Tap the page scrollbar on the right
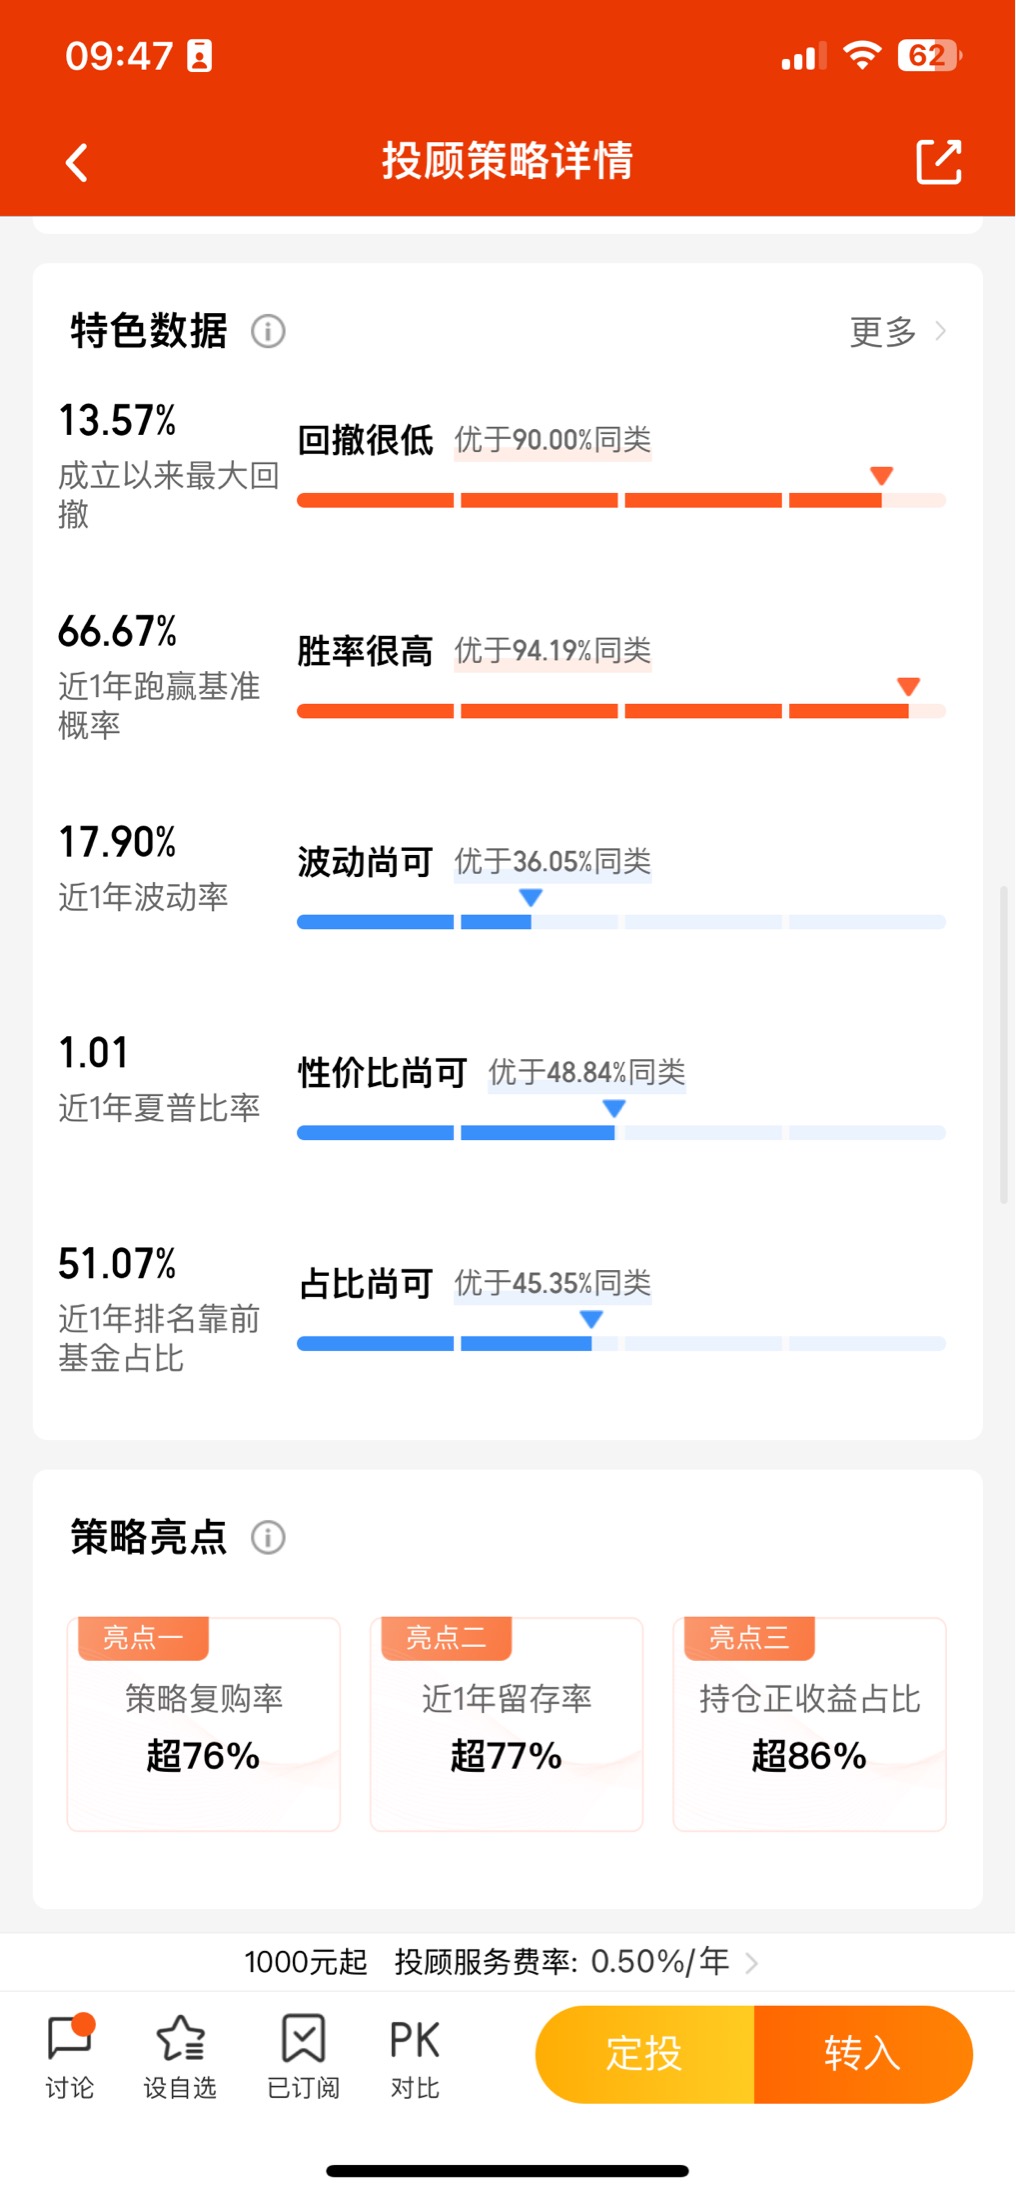The width and height of the screenshot is (1016, 2197). 1004,1044
